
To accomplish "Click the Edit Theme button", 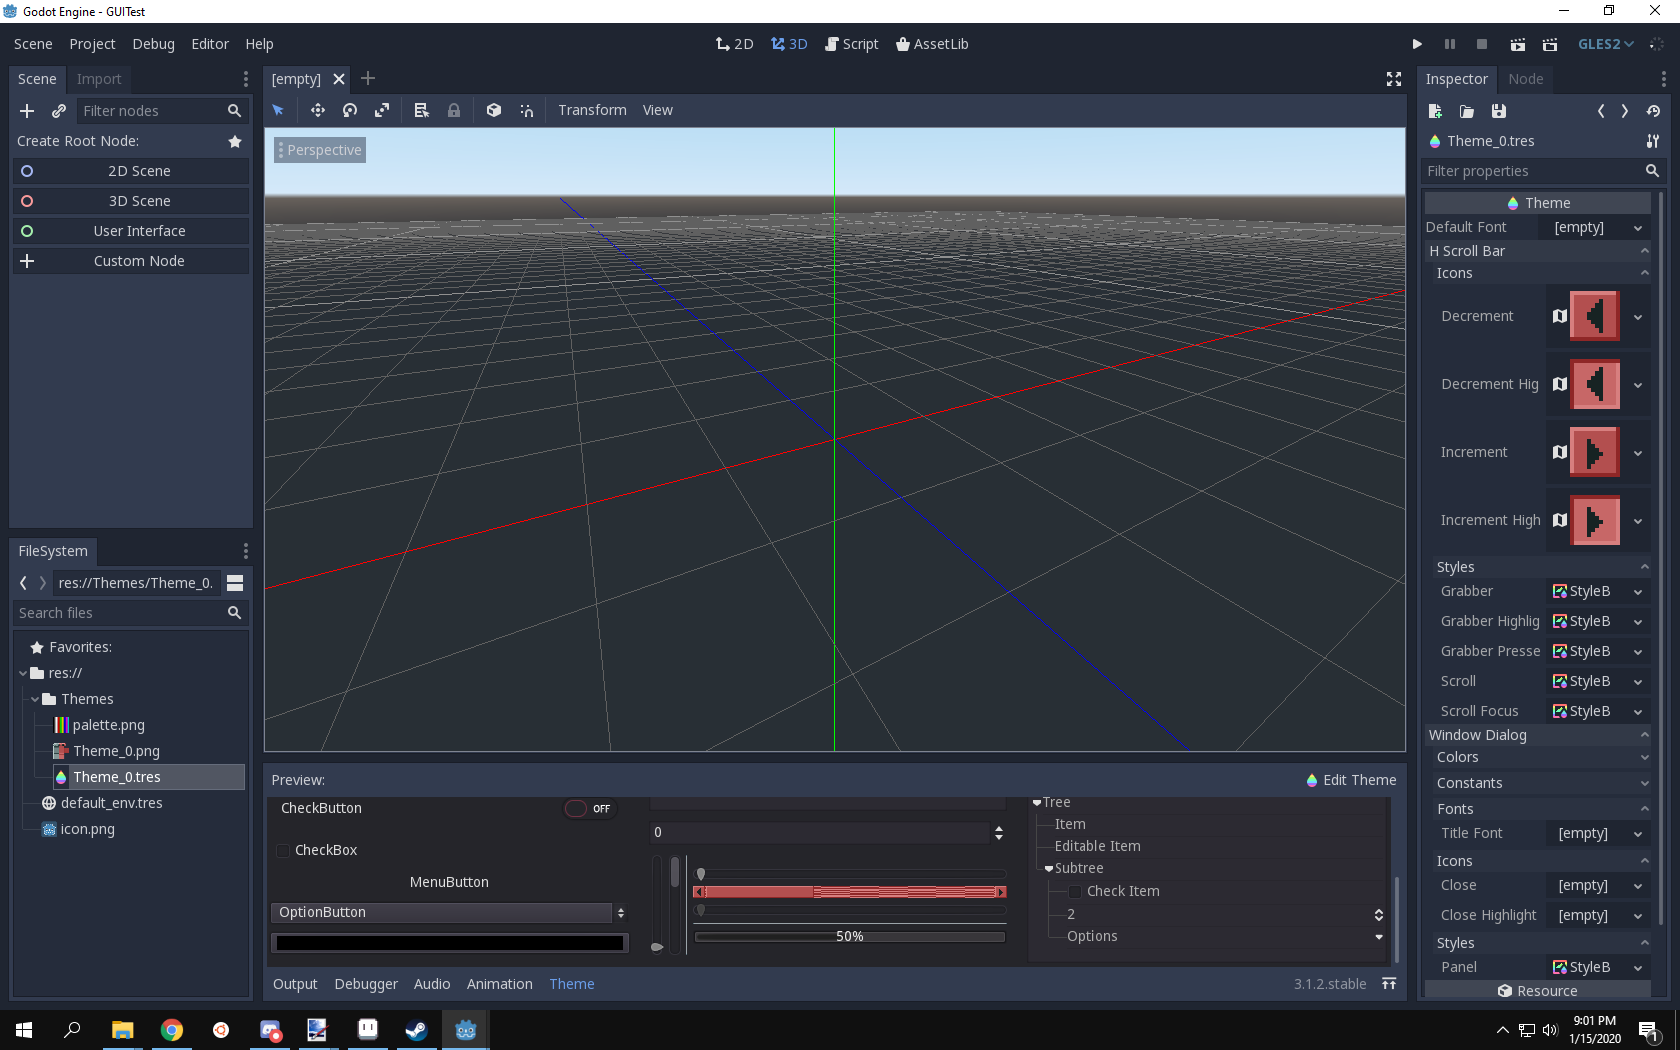I will click(1350, 780).
